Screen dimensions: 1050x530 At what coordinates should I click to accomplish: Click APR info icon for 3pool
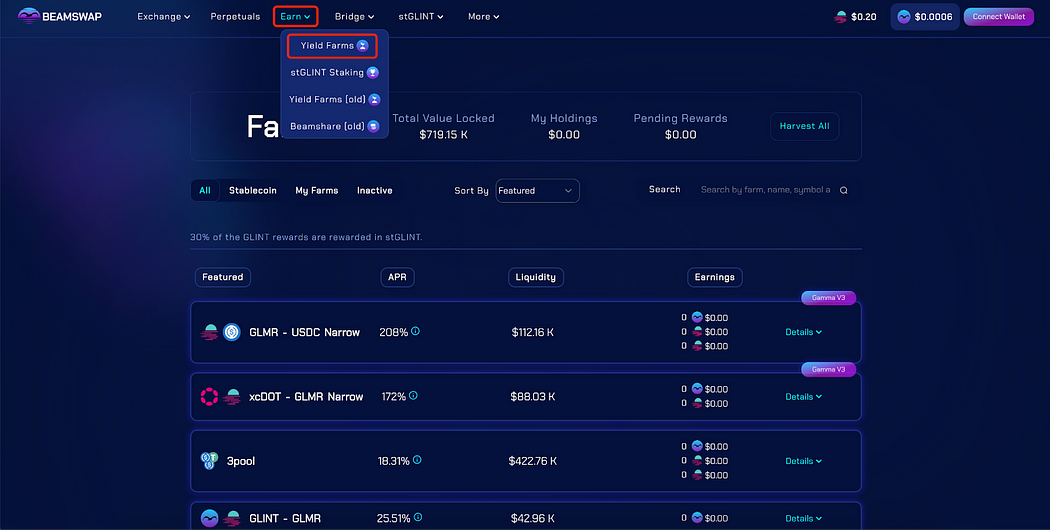coord(417,460)
